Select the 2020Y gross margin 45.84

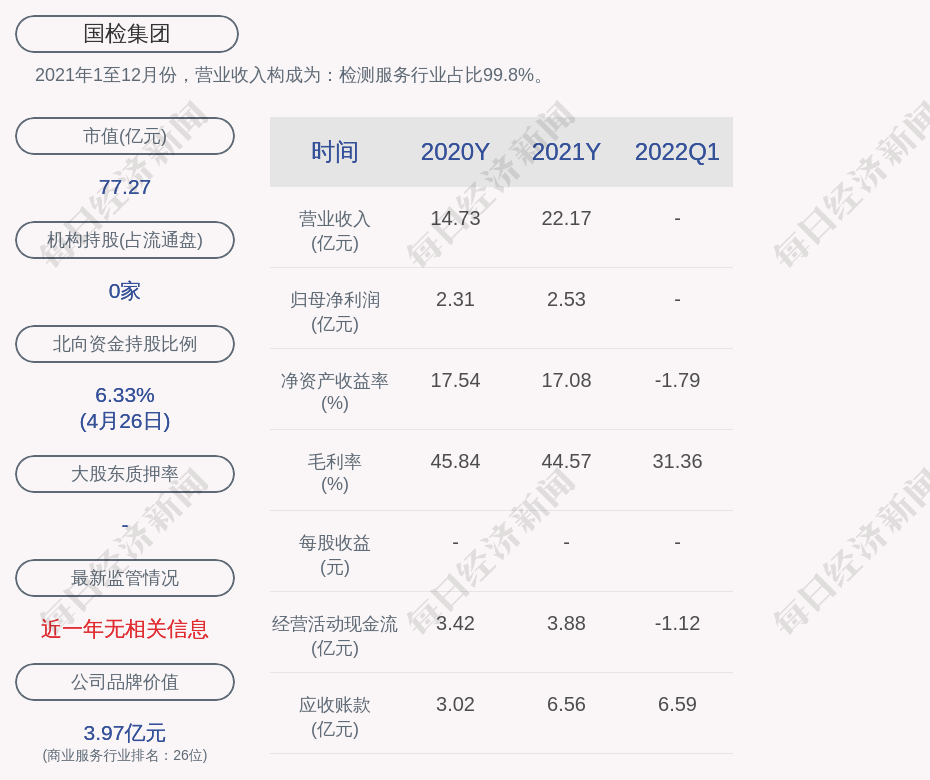click(455, 461)
